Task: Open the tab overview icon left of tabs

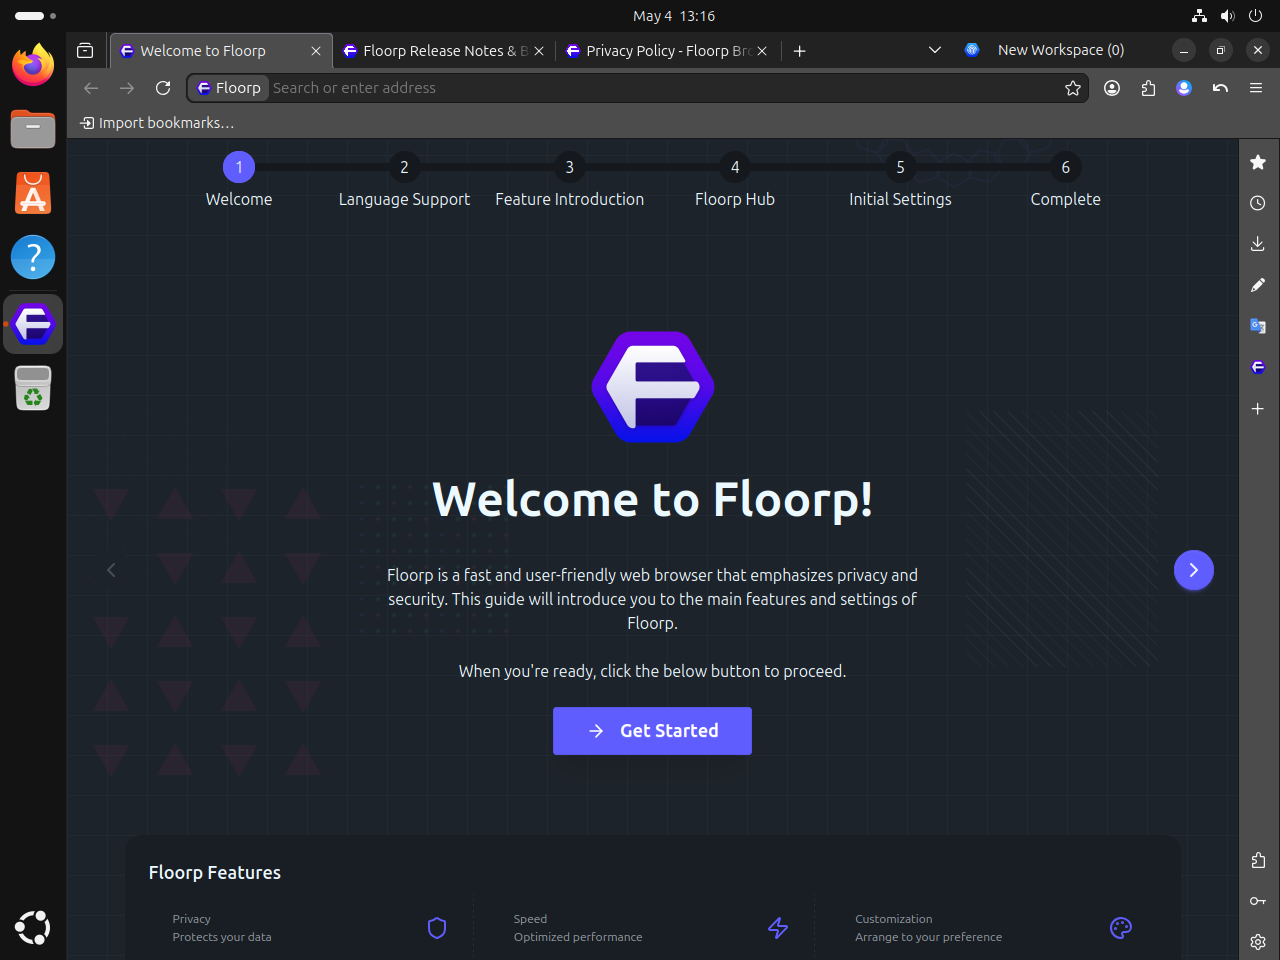Action: (x=85, y=50)
